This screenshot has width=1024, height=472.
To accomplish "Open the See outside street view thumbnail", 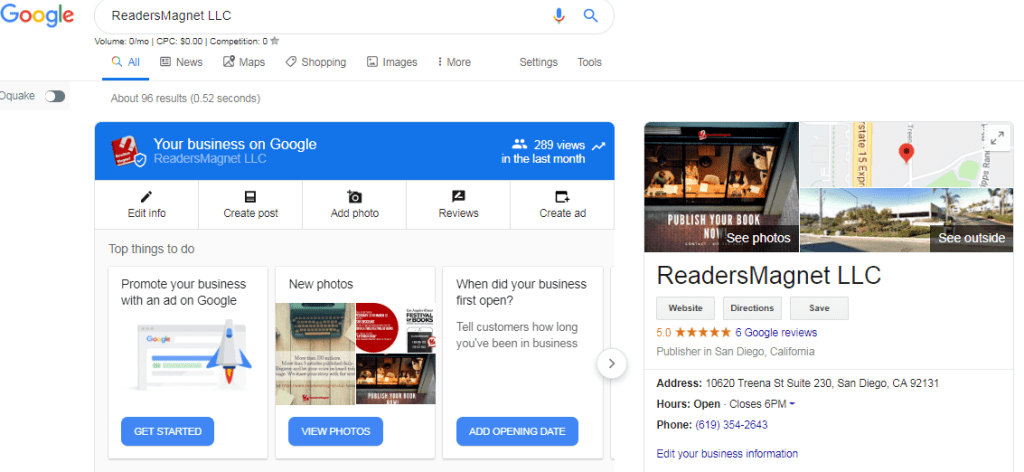I will pos(906,221).
